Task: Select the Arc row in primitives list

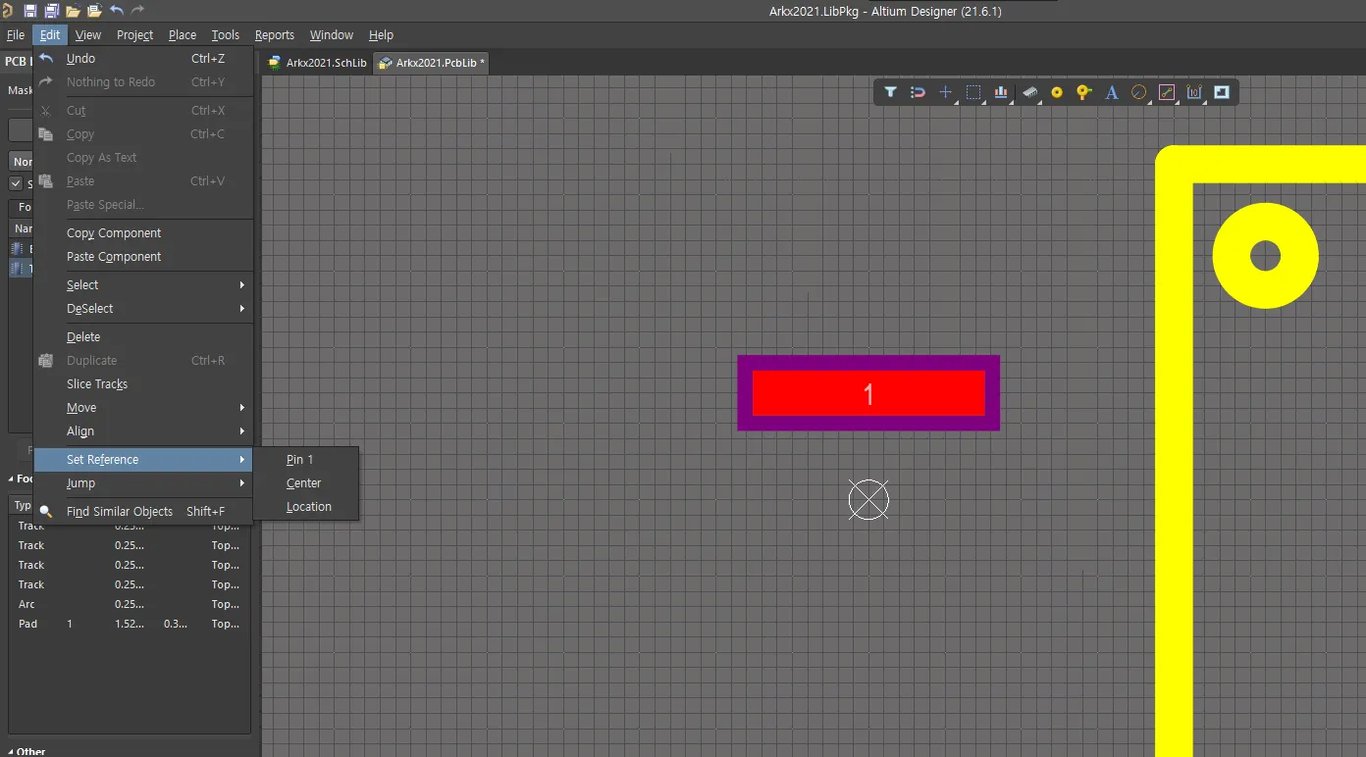Action: coord(129,604)
